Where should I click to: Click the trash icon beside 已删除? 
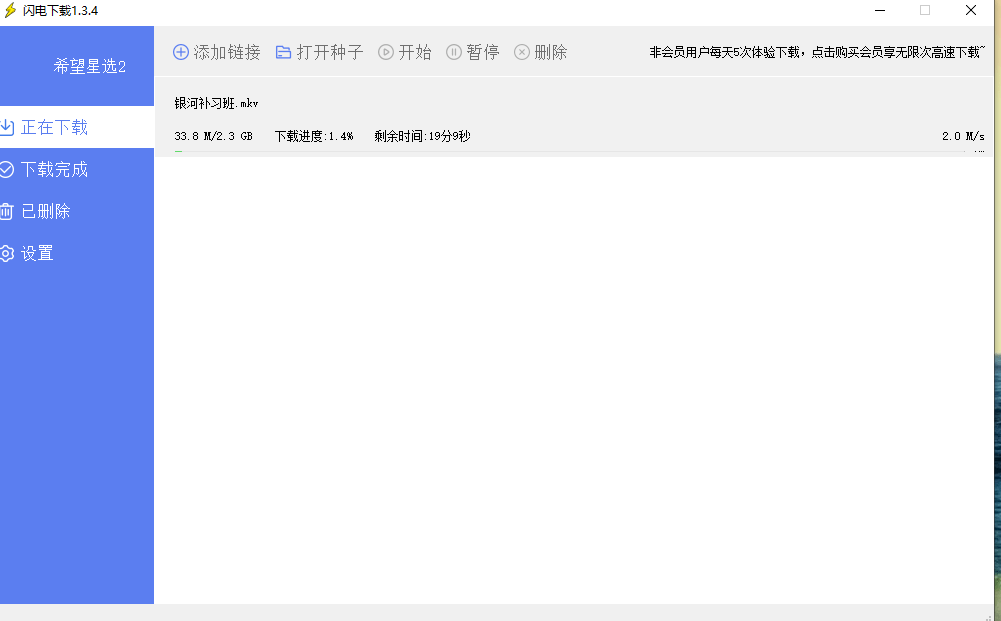click(7, 211)
